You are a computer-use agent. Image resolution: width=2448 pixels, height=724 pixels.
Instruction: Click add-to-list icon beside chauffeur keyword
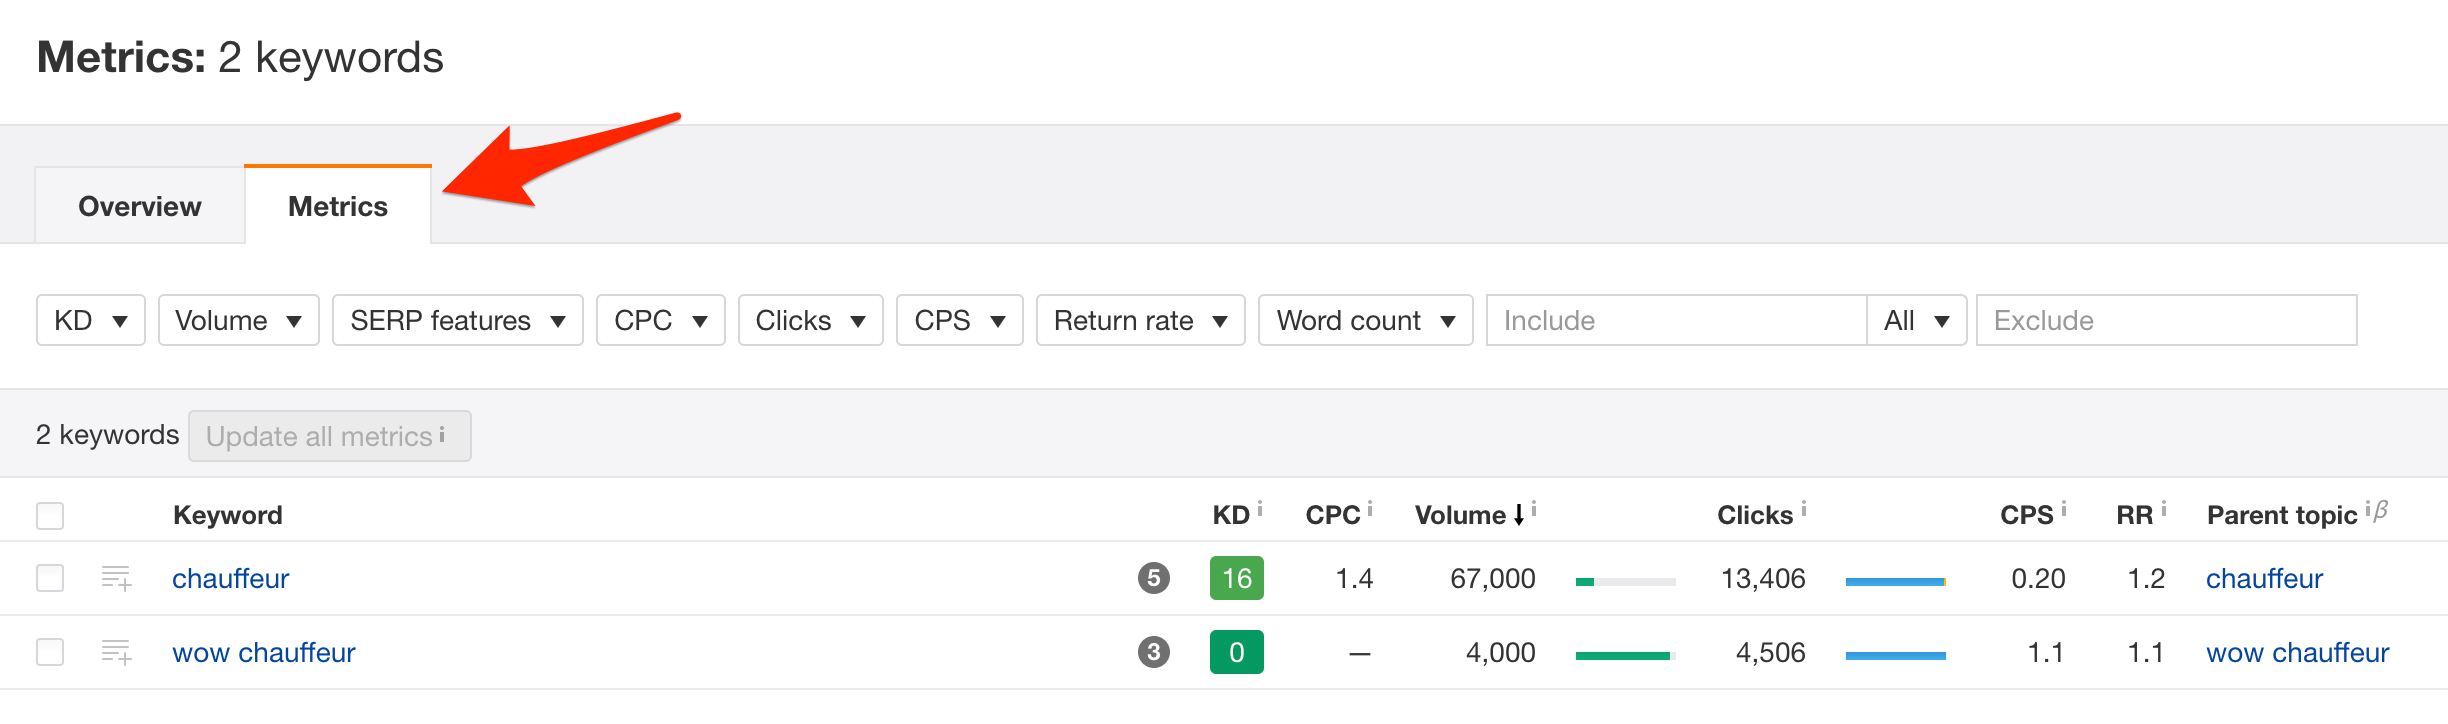pyautogui.click(x=116, y=578)
